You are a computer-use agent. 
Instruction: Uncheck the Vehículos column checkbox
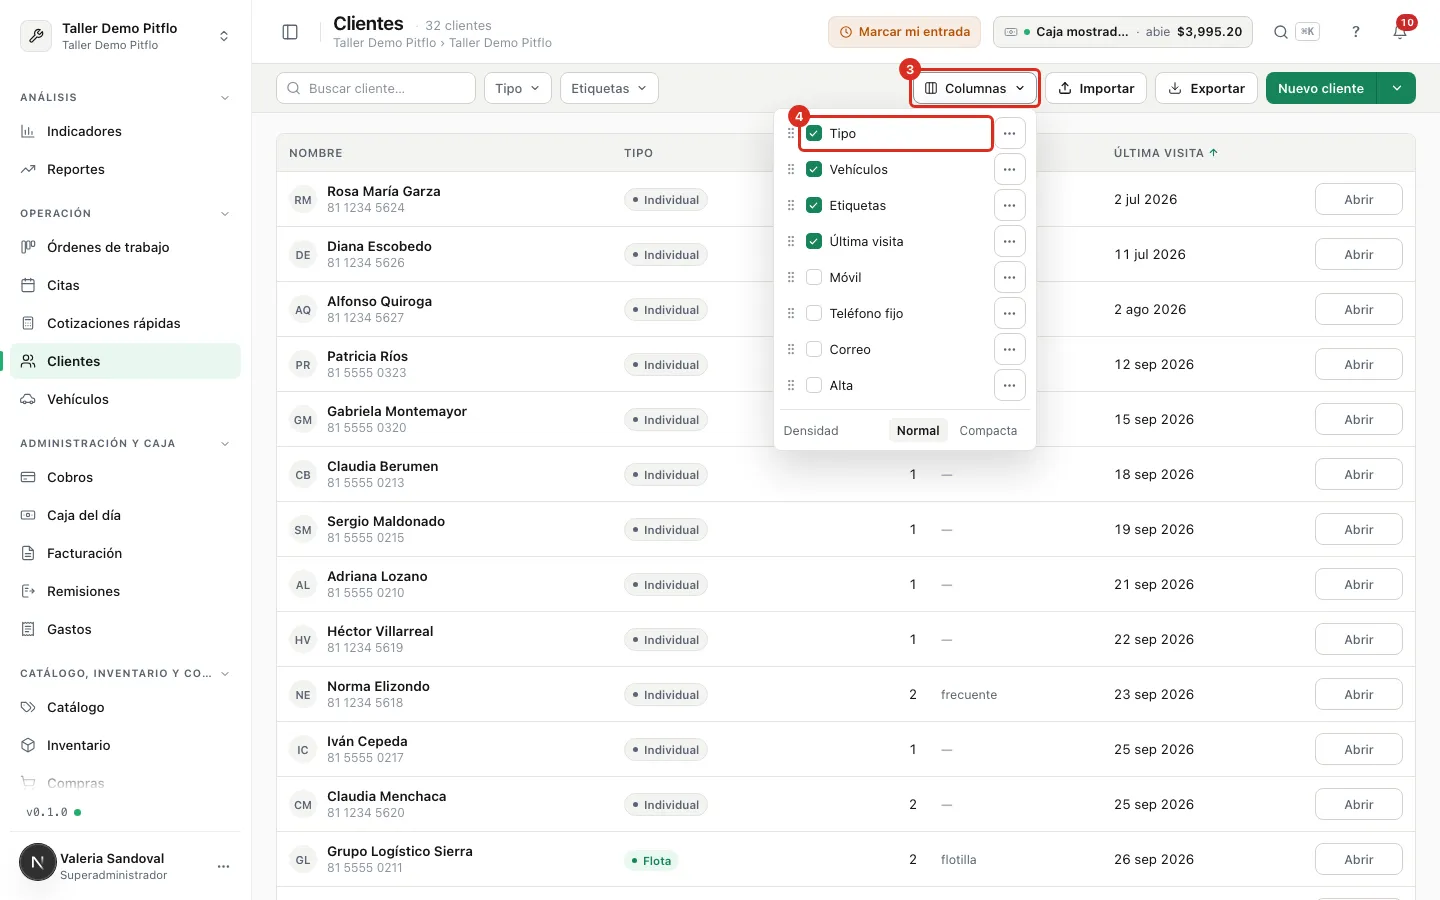coord(814,169)
